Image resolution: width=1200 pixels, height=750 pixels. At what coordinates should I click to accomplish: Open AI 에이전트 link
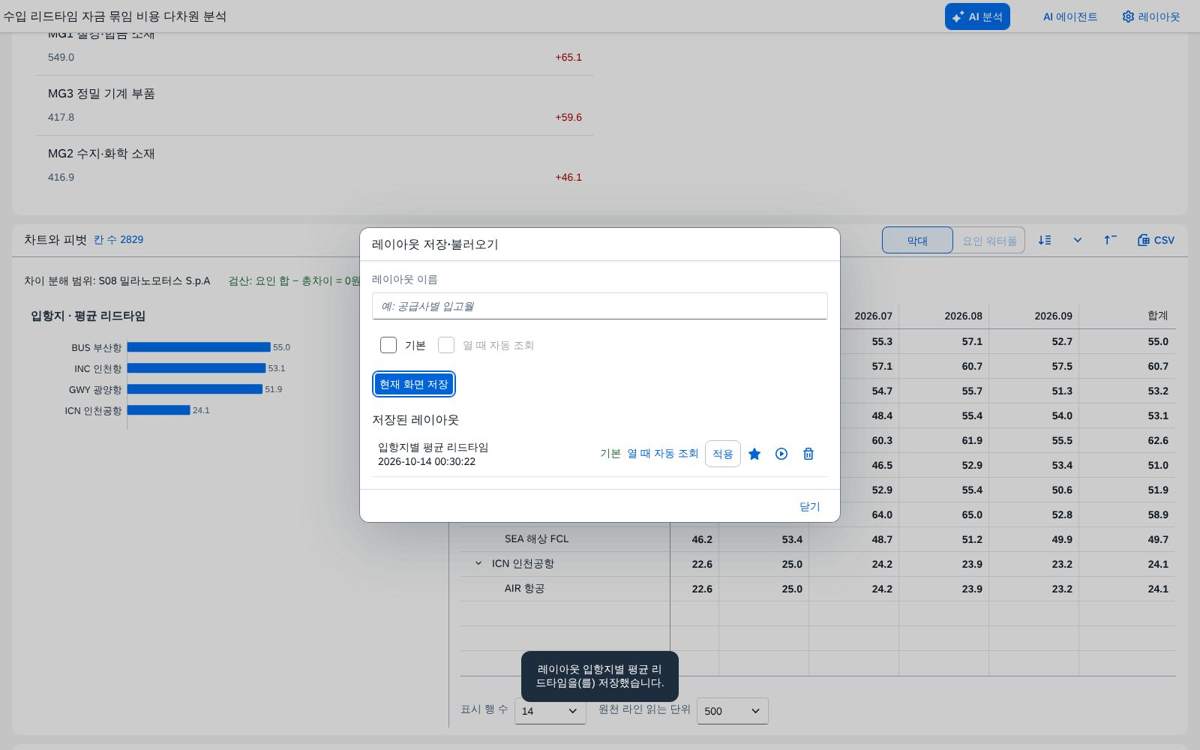(x=1069, y=16)
